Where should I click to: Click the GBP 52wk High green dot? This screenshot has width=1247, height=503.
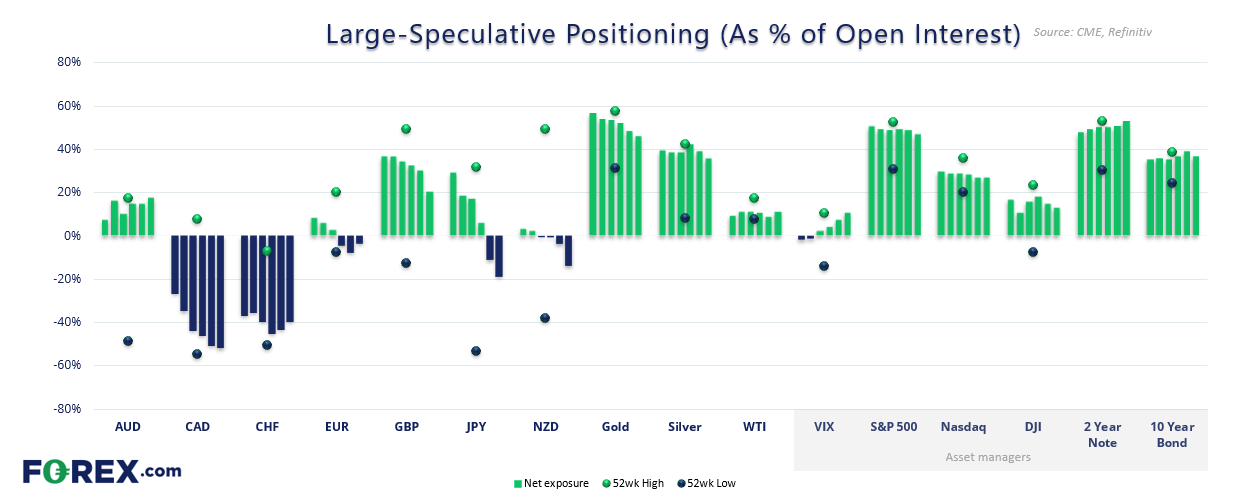click(x=406, y=129)
